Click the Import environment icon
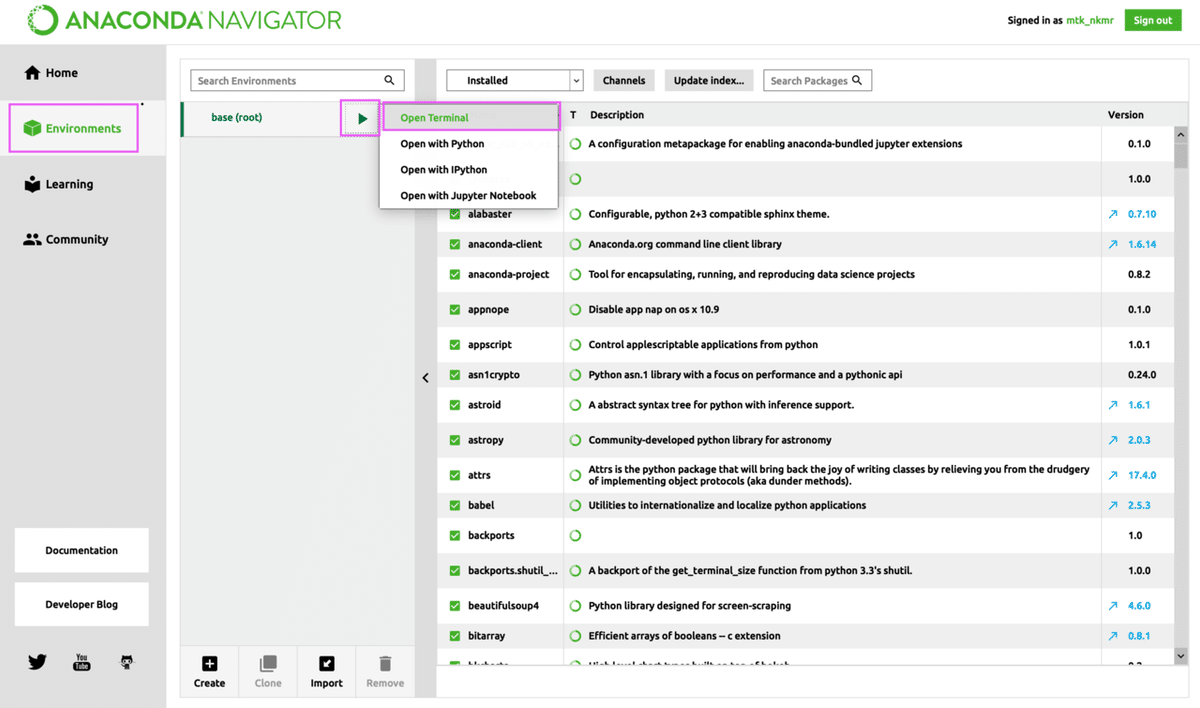 click(326, 664)
